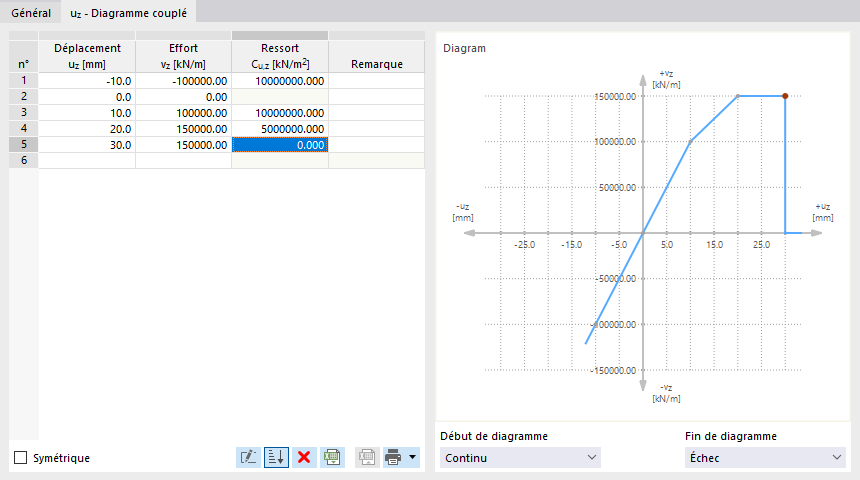Image resolution: width=860 pixels, height=480 pixels.
Task: Click the printer icon
Action: point(393,457)
